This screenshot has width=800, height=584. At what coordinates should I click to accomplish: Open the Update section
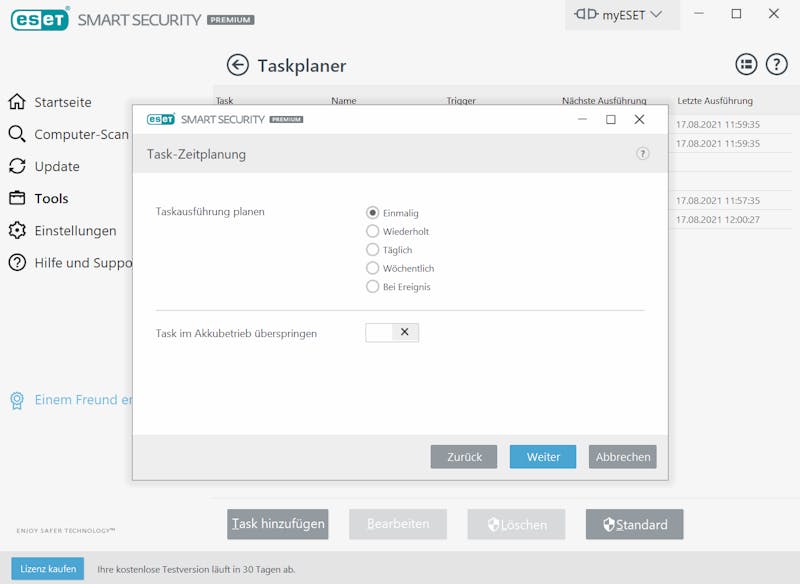(57, 166)
